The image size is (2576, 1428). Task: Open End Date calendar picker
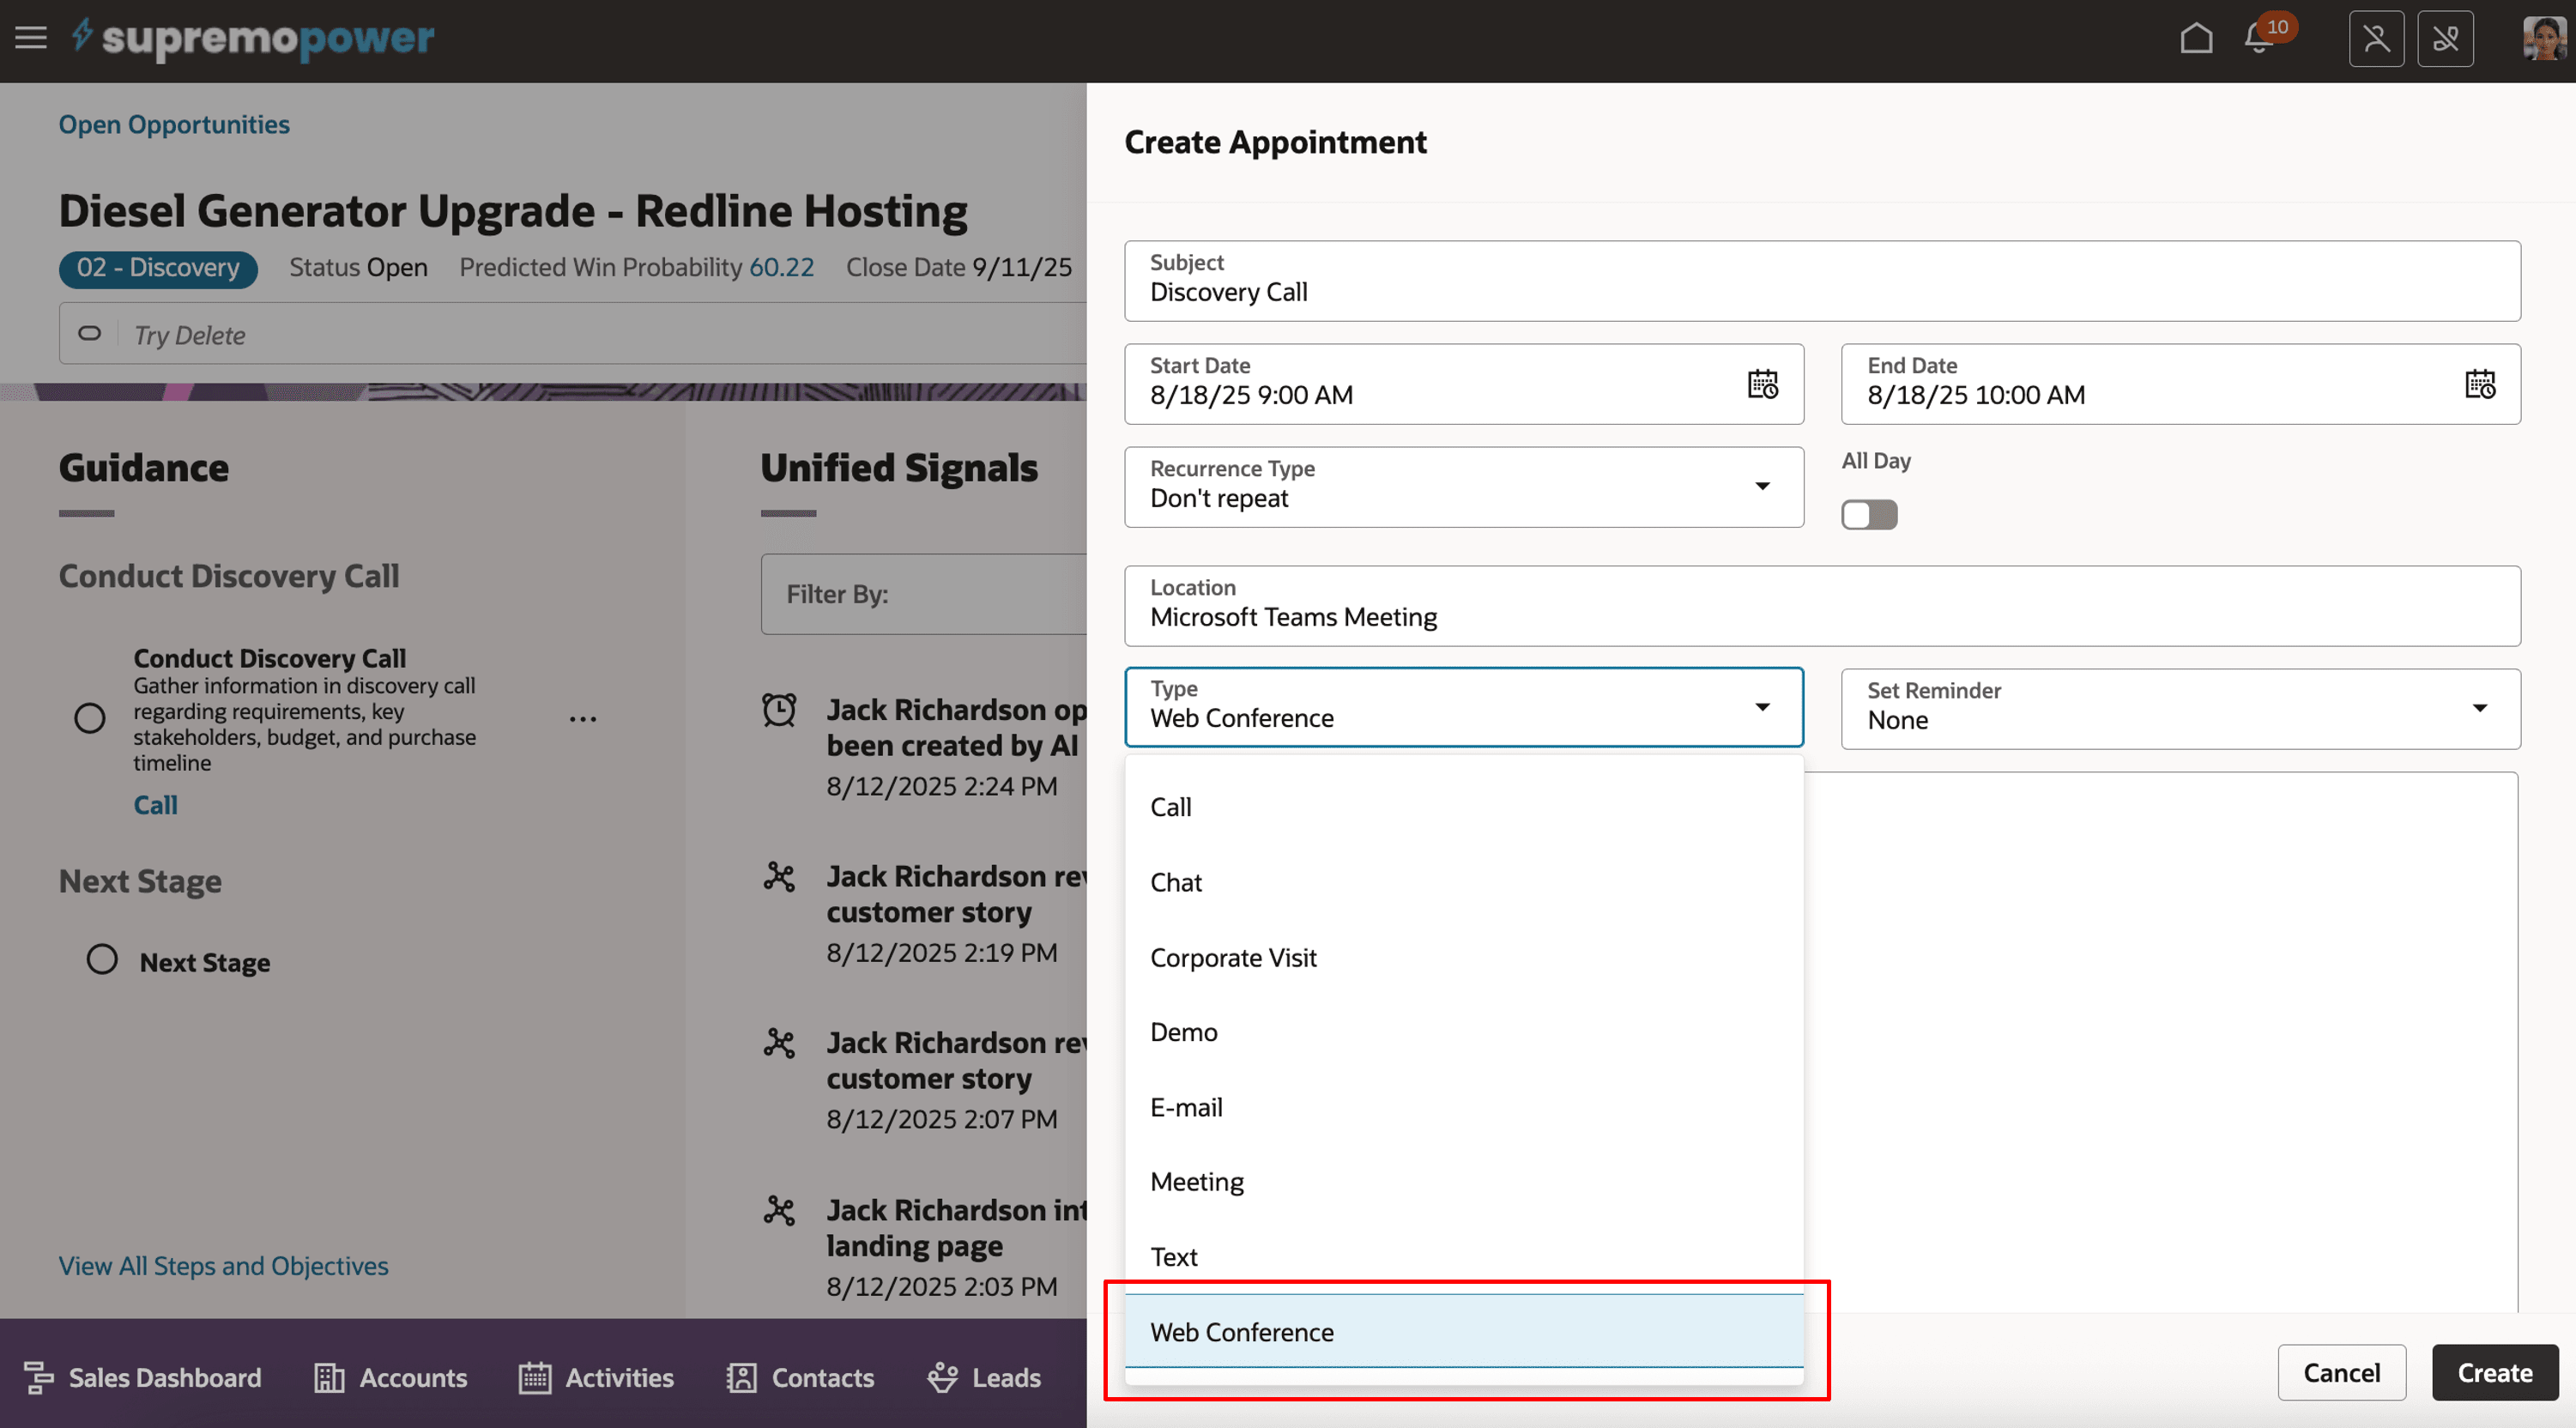click(2479, 384)
